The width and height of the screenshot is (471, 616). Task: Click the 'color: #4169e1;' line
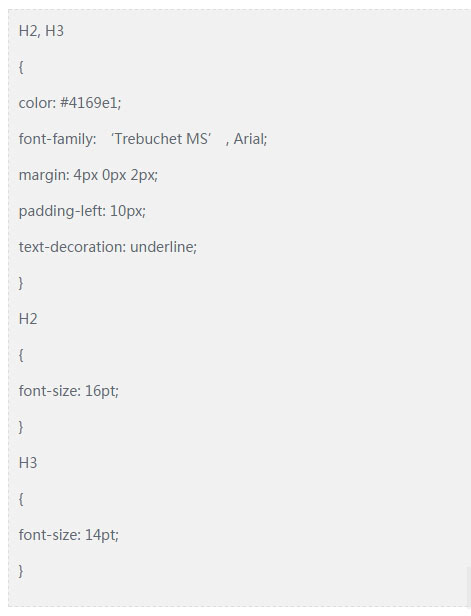[x=70, y=103]
